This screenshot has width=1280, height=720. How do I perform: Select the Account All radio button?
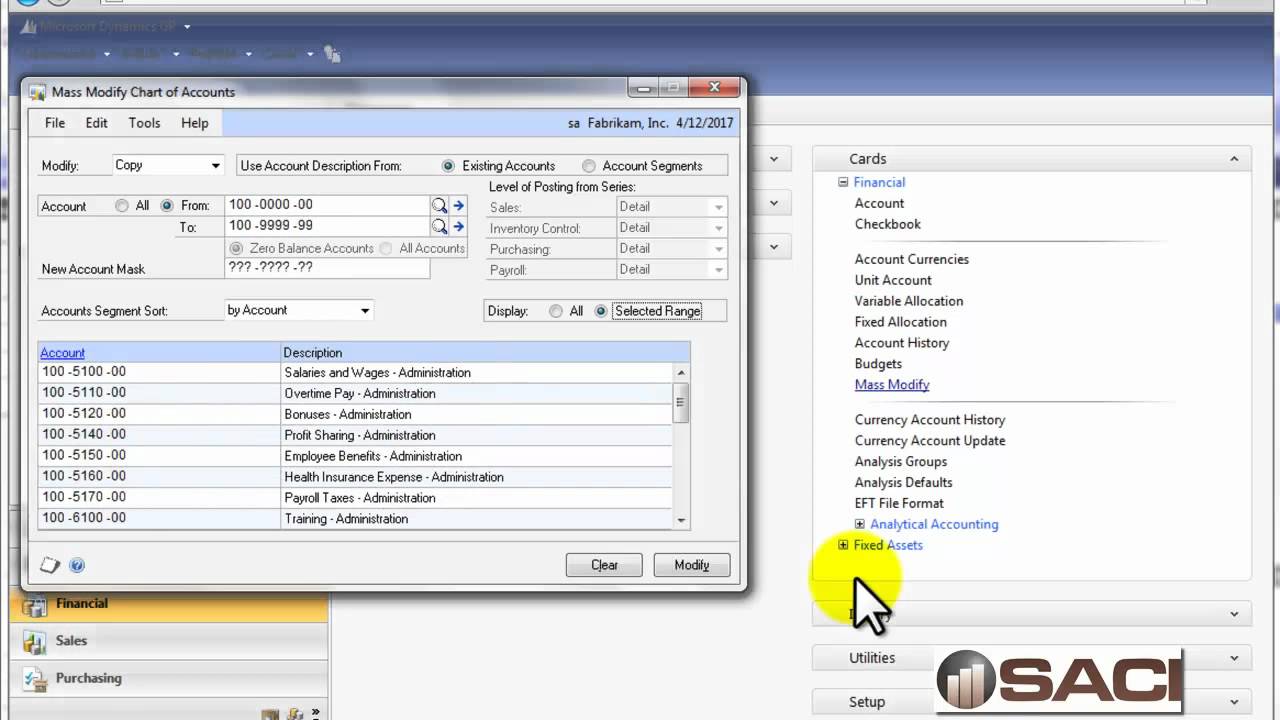[122, 205]
